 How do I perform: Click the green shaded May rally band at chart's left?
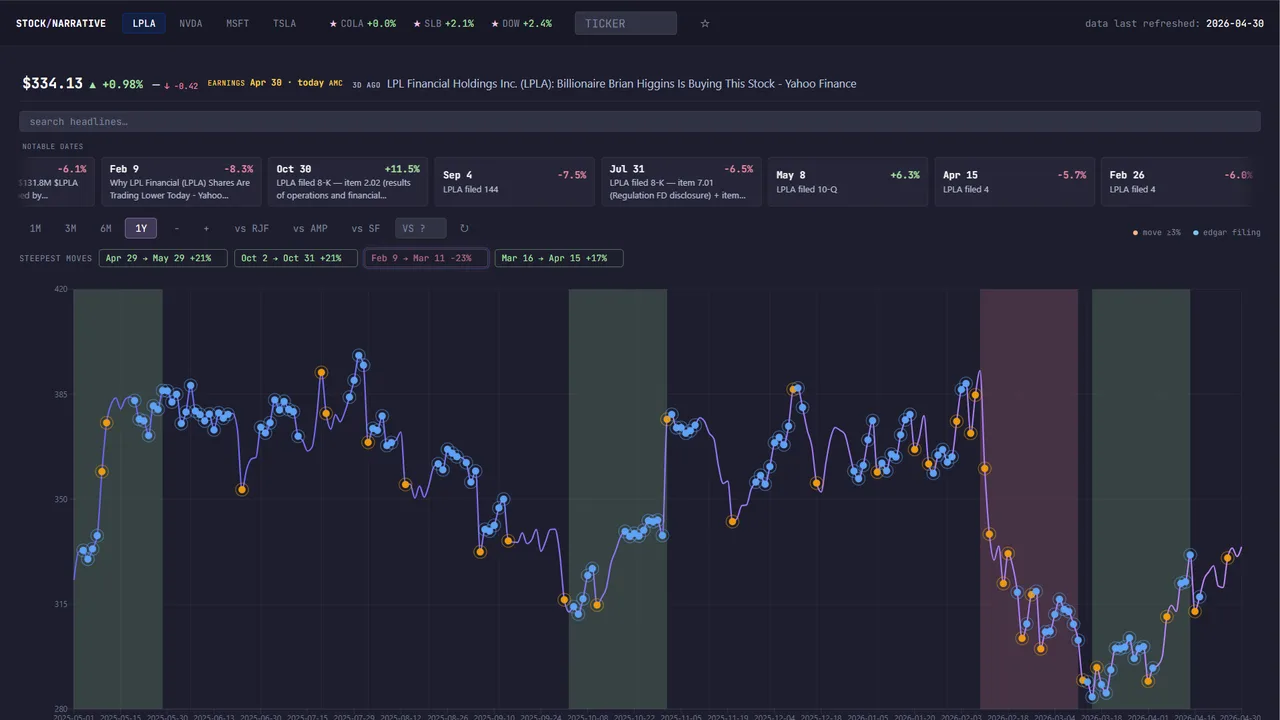click(118, 498)
